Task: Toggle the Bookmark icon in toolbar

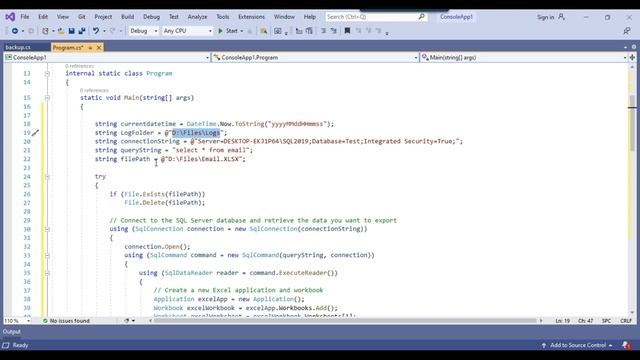Action: tap(347, 31)
